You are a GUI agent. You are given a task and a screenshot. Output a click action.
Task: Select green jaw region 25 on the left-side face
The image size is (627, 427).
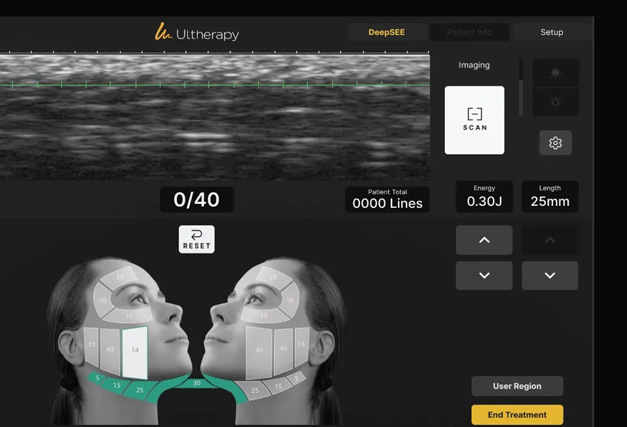[139, 390]
